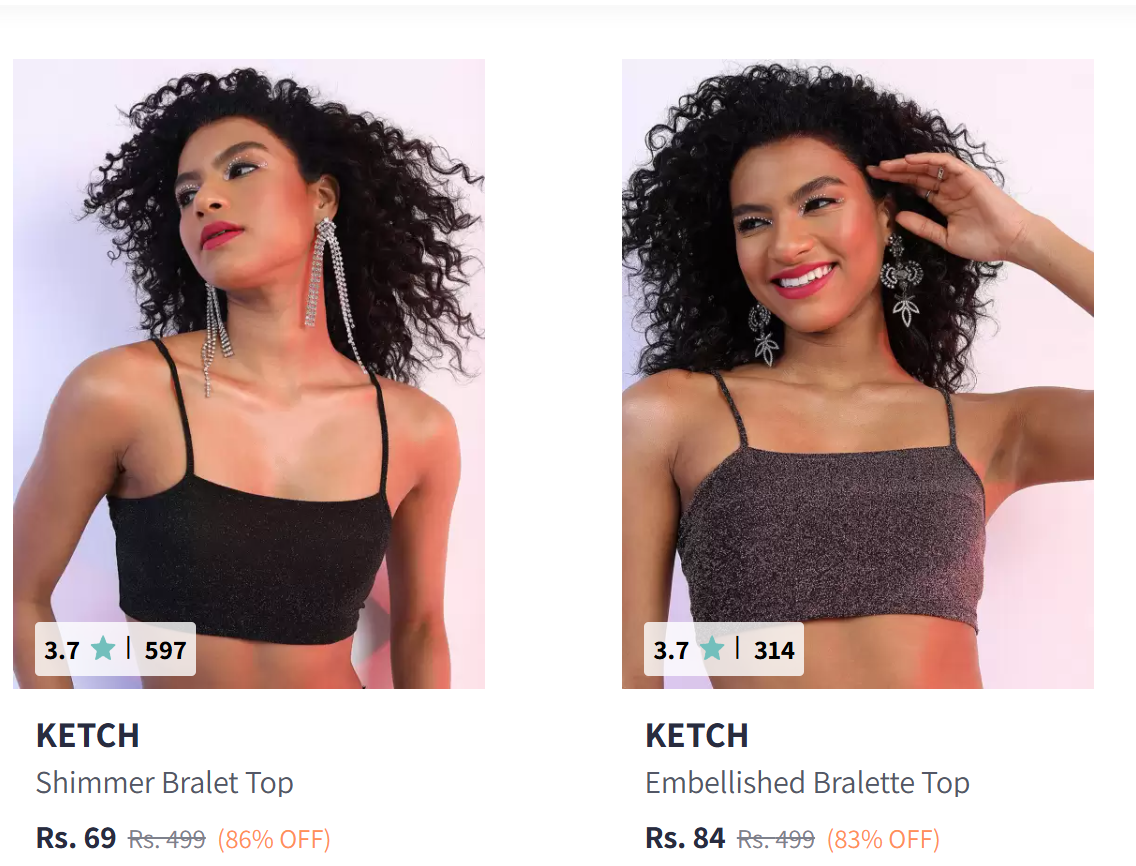Open the Embellished Bralette Top title link
1136x866 pixels.
(x=807, y=783)
